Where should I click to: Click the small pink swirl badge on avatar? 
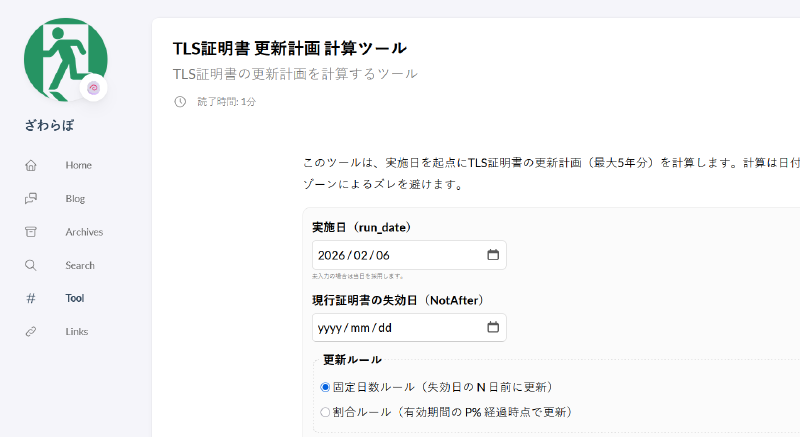93,88
